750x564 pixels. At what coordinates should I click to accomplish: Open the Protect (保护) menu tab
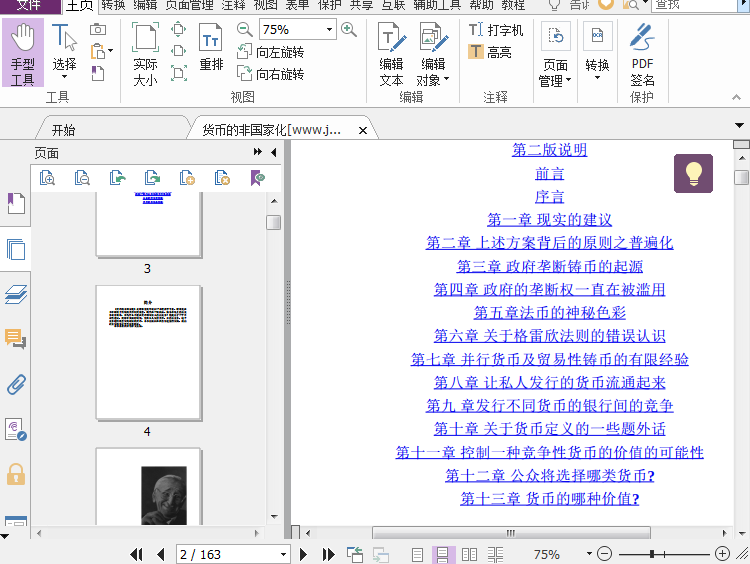[x=330, y=5]
